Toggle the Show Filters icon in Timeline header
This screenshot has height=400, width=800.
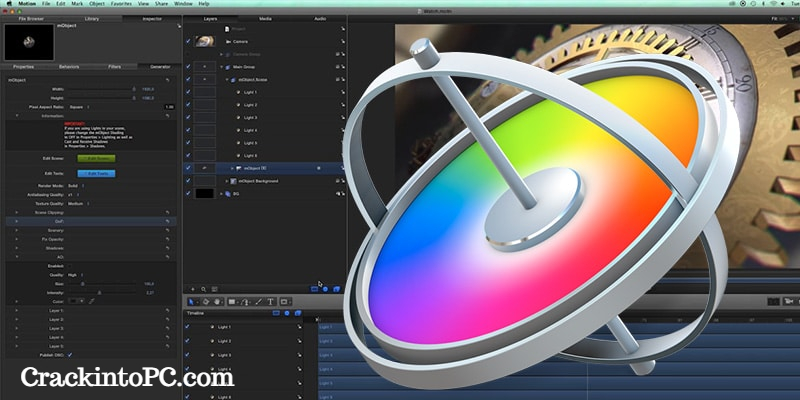point(298,313)
